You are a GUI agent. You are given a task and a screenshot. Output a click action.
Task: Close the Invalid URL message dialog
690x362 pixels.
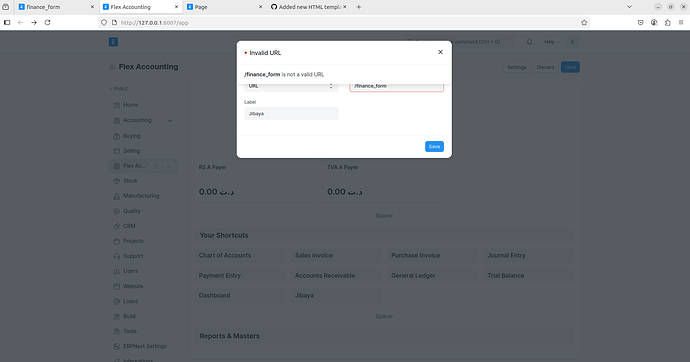[440, 52]
